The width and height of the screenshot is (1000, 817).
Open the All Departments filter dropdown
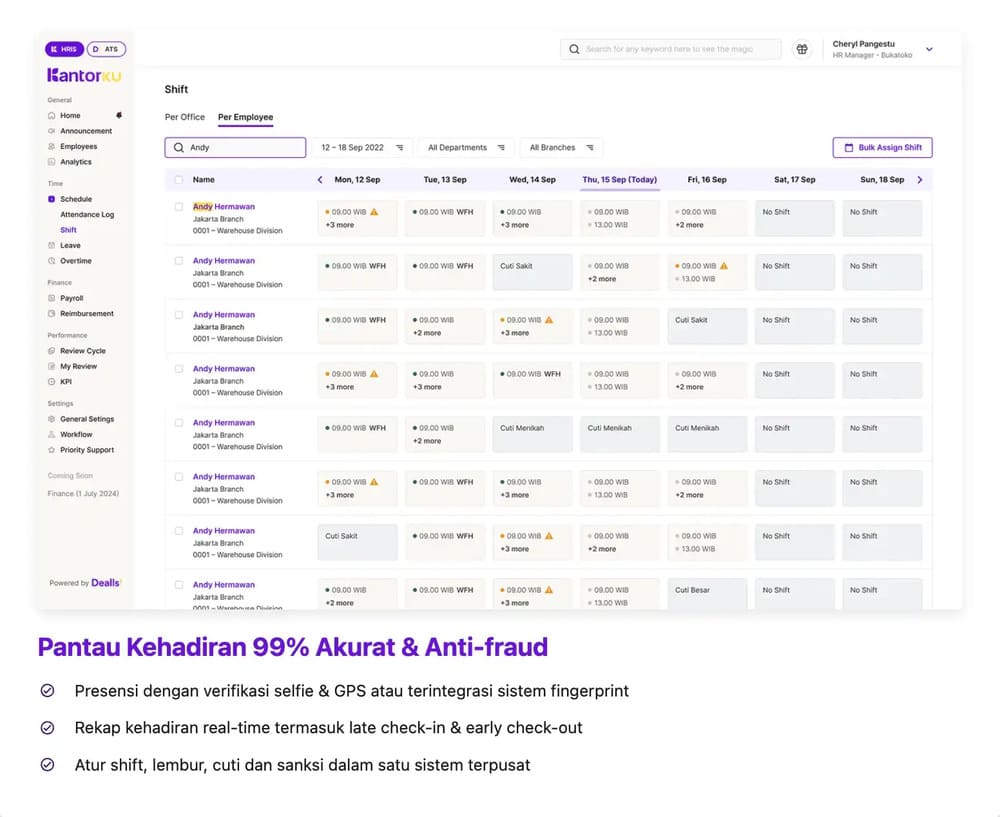(x=464, y=147)
